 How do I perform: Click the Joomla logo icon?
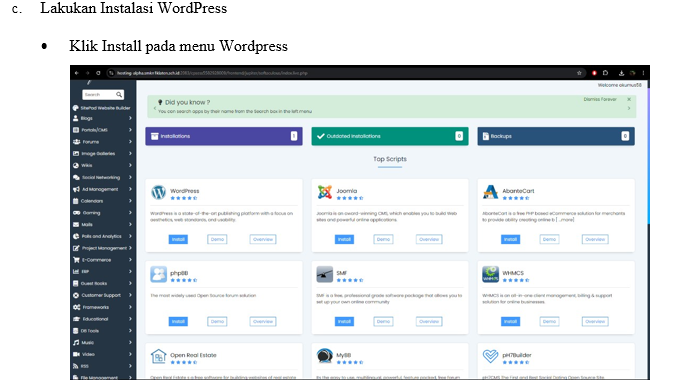(324, 192)
